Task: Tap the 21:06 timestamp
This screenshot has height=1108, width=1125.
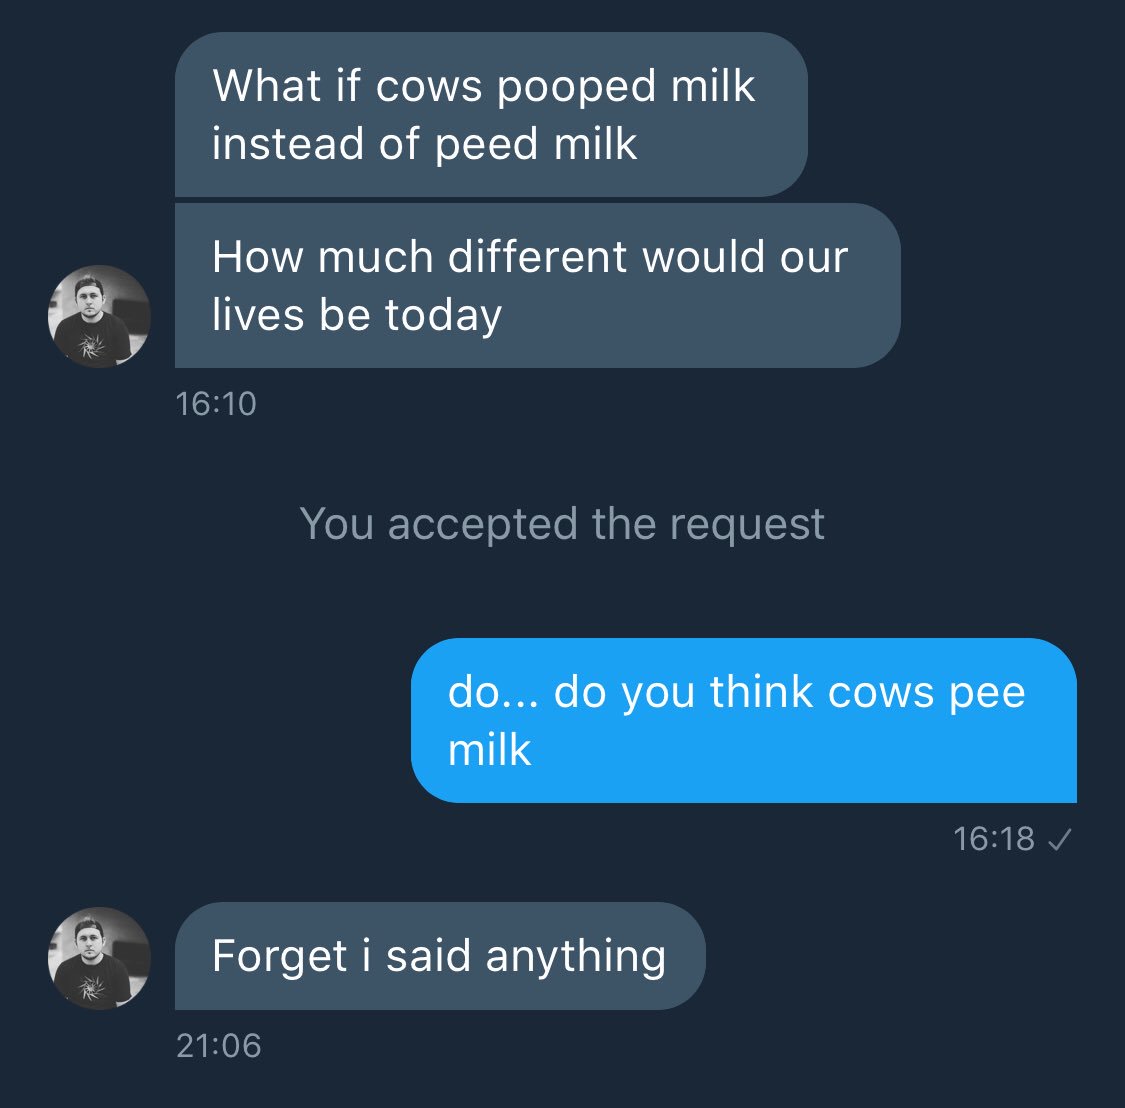Action: pos(219,1046)
